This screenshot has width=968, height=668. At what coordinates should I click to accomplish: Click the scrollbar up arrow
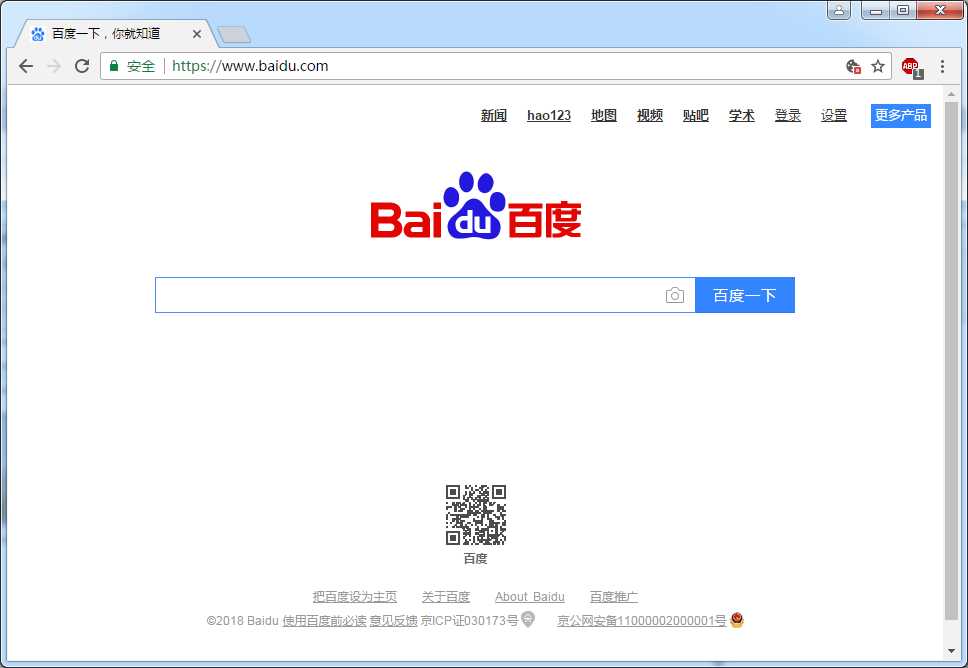tap(951, 94)
